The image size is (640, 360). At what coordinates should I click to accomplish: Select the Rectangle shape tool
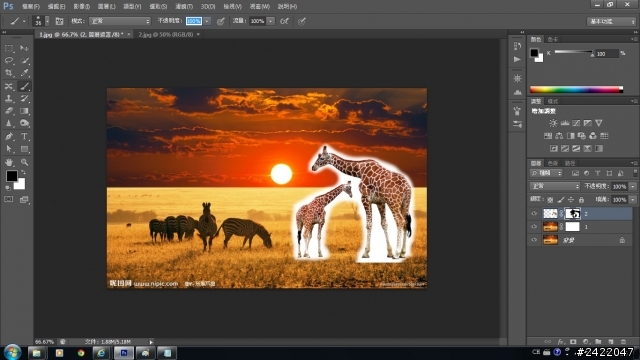(24, 149)
